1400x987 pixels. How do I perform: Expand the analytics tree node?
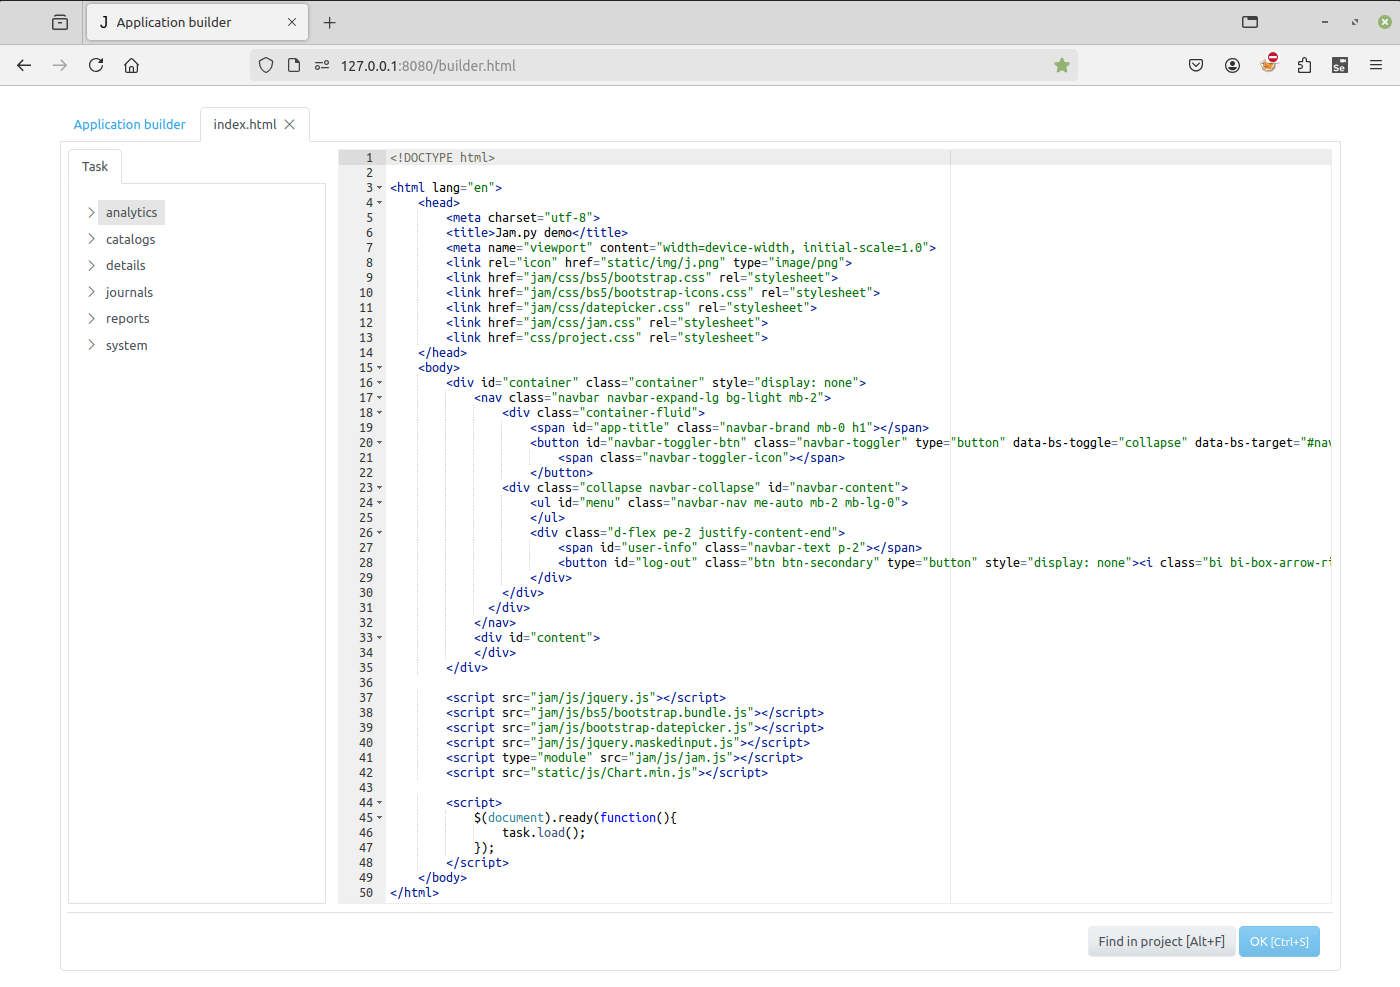(91, 212)
